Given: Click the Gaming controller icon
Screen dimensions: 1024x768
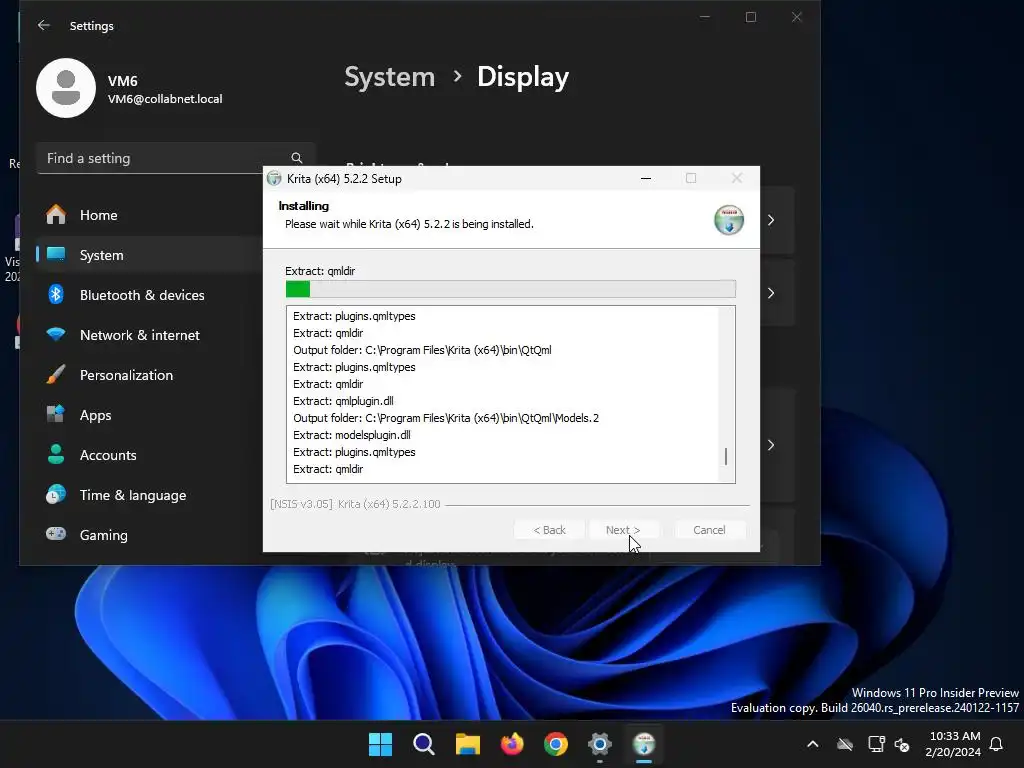Looking at the screenshot, I should [56, 534].
